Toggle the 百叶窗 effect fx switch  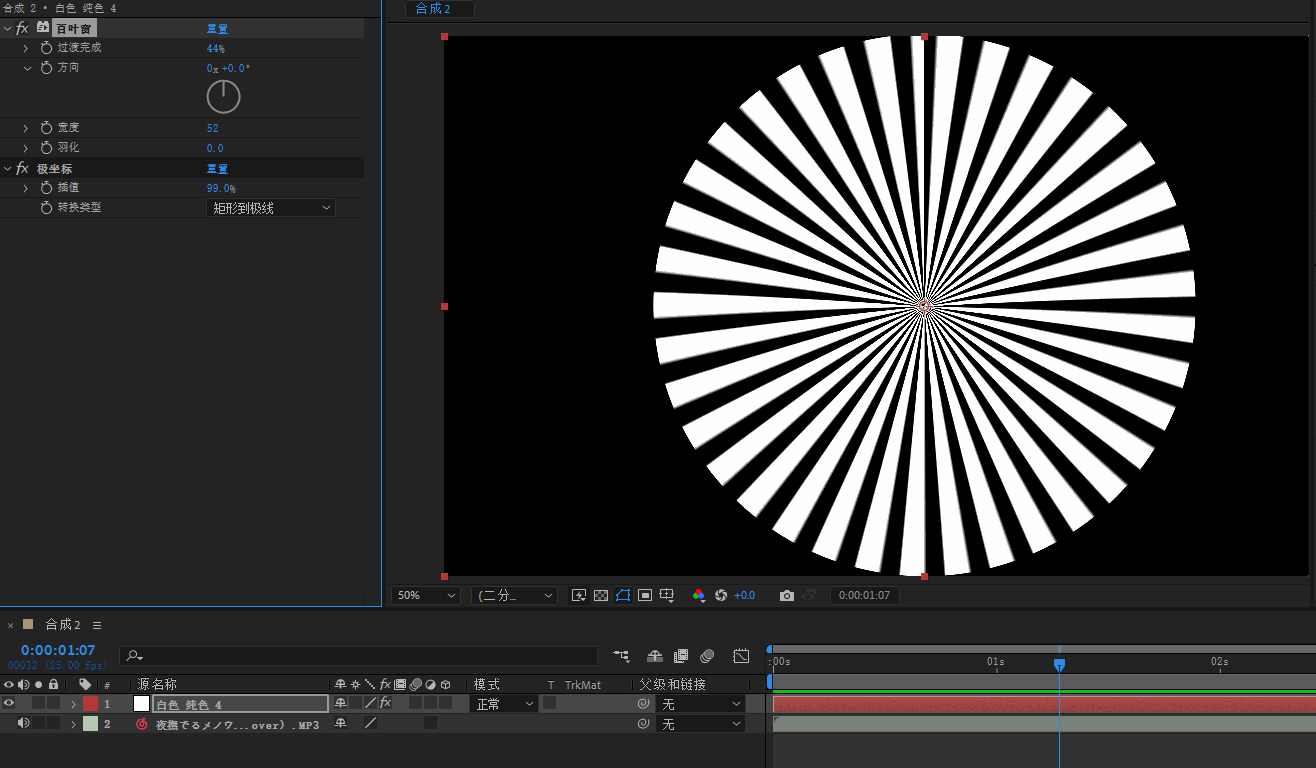coord(22,28)
